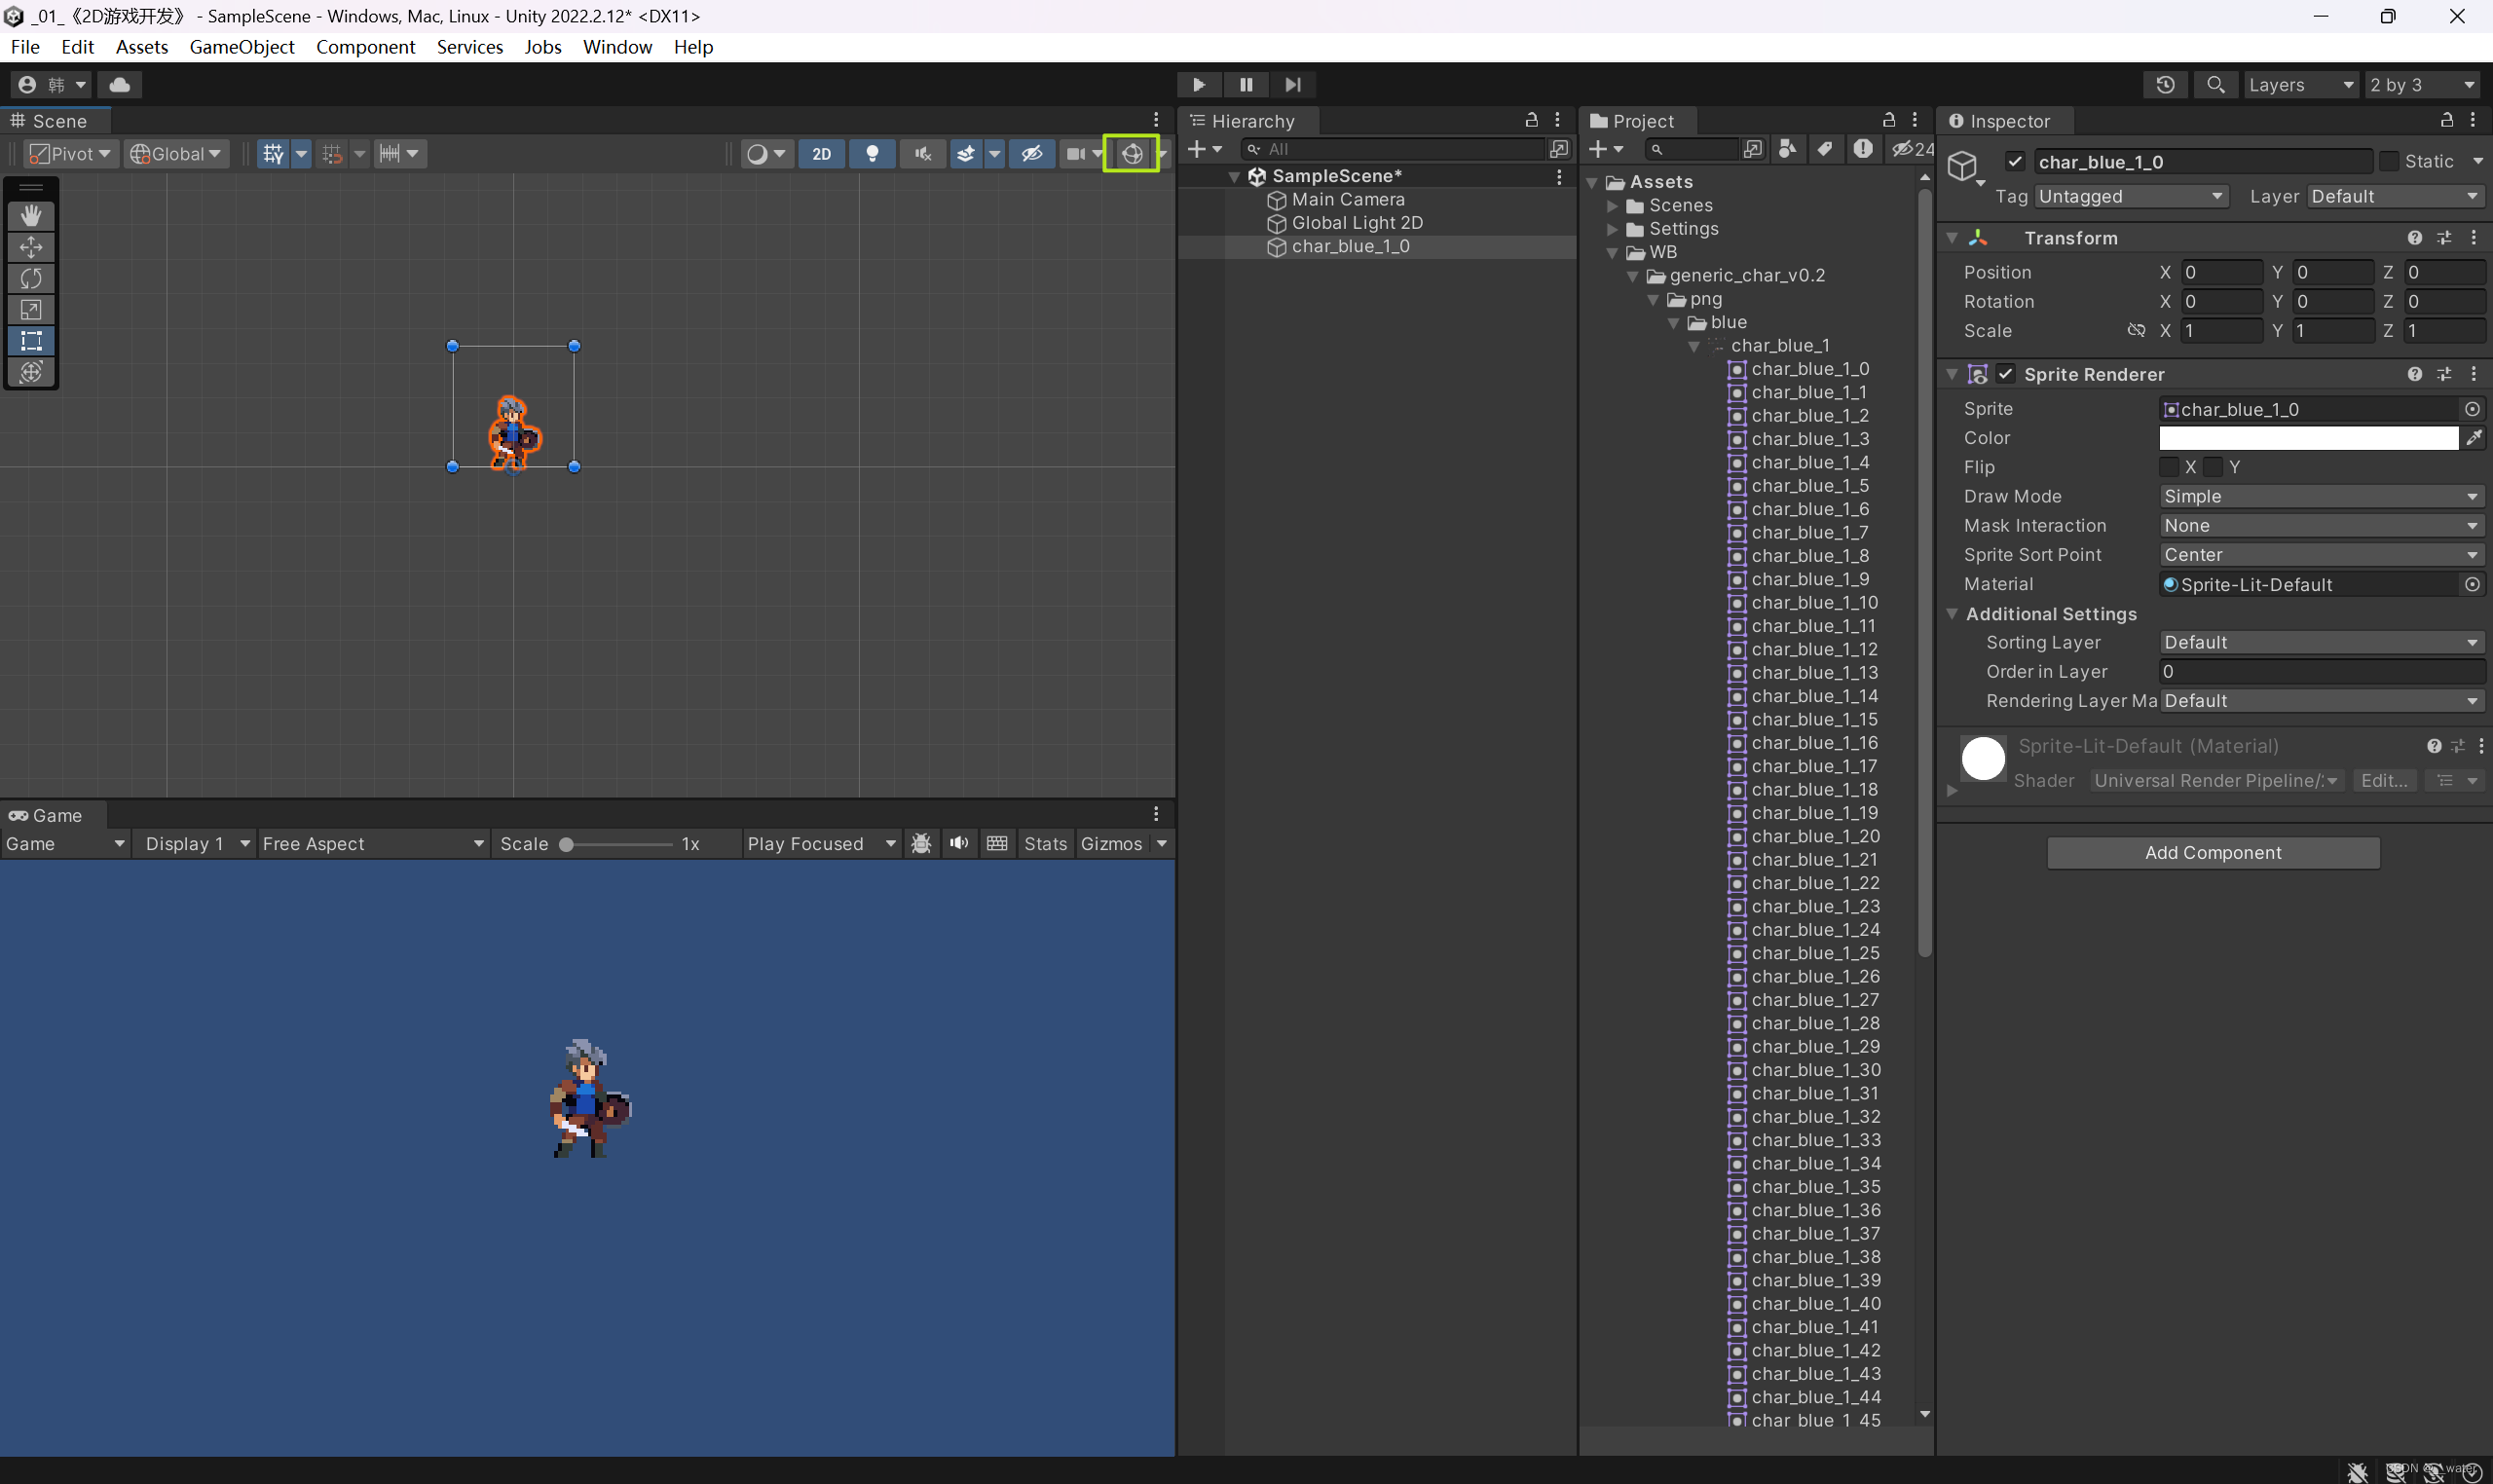2493x1484 pixels.
Task: Click the Unity cloud services icon
Action: pyautogui.click(x=120, y=84)
